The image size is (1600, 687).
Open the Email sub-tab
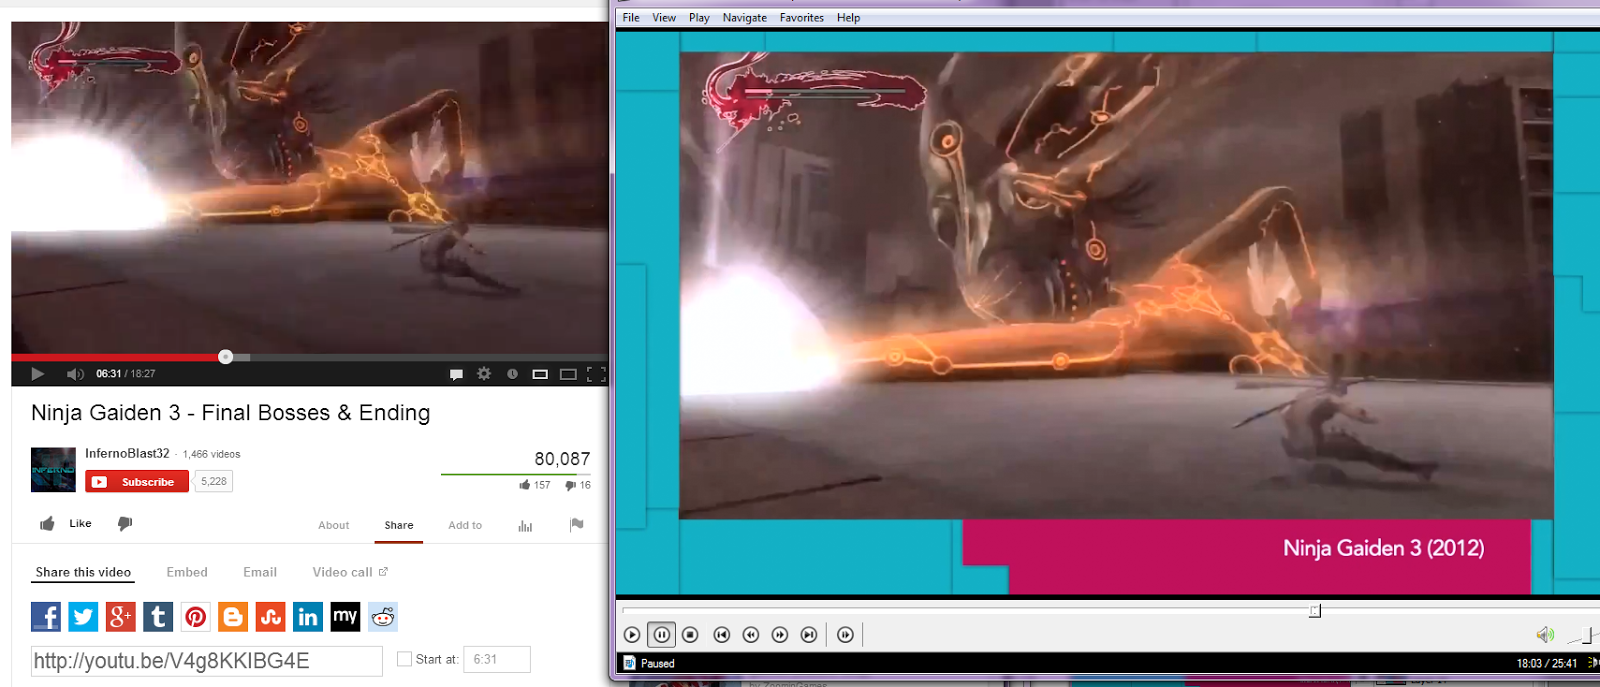[x=260, y=572]
